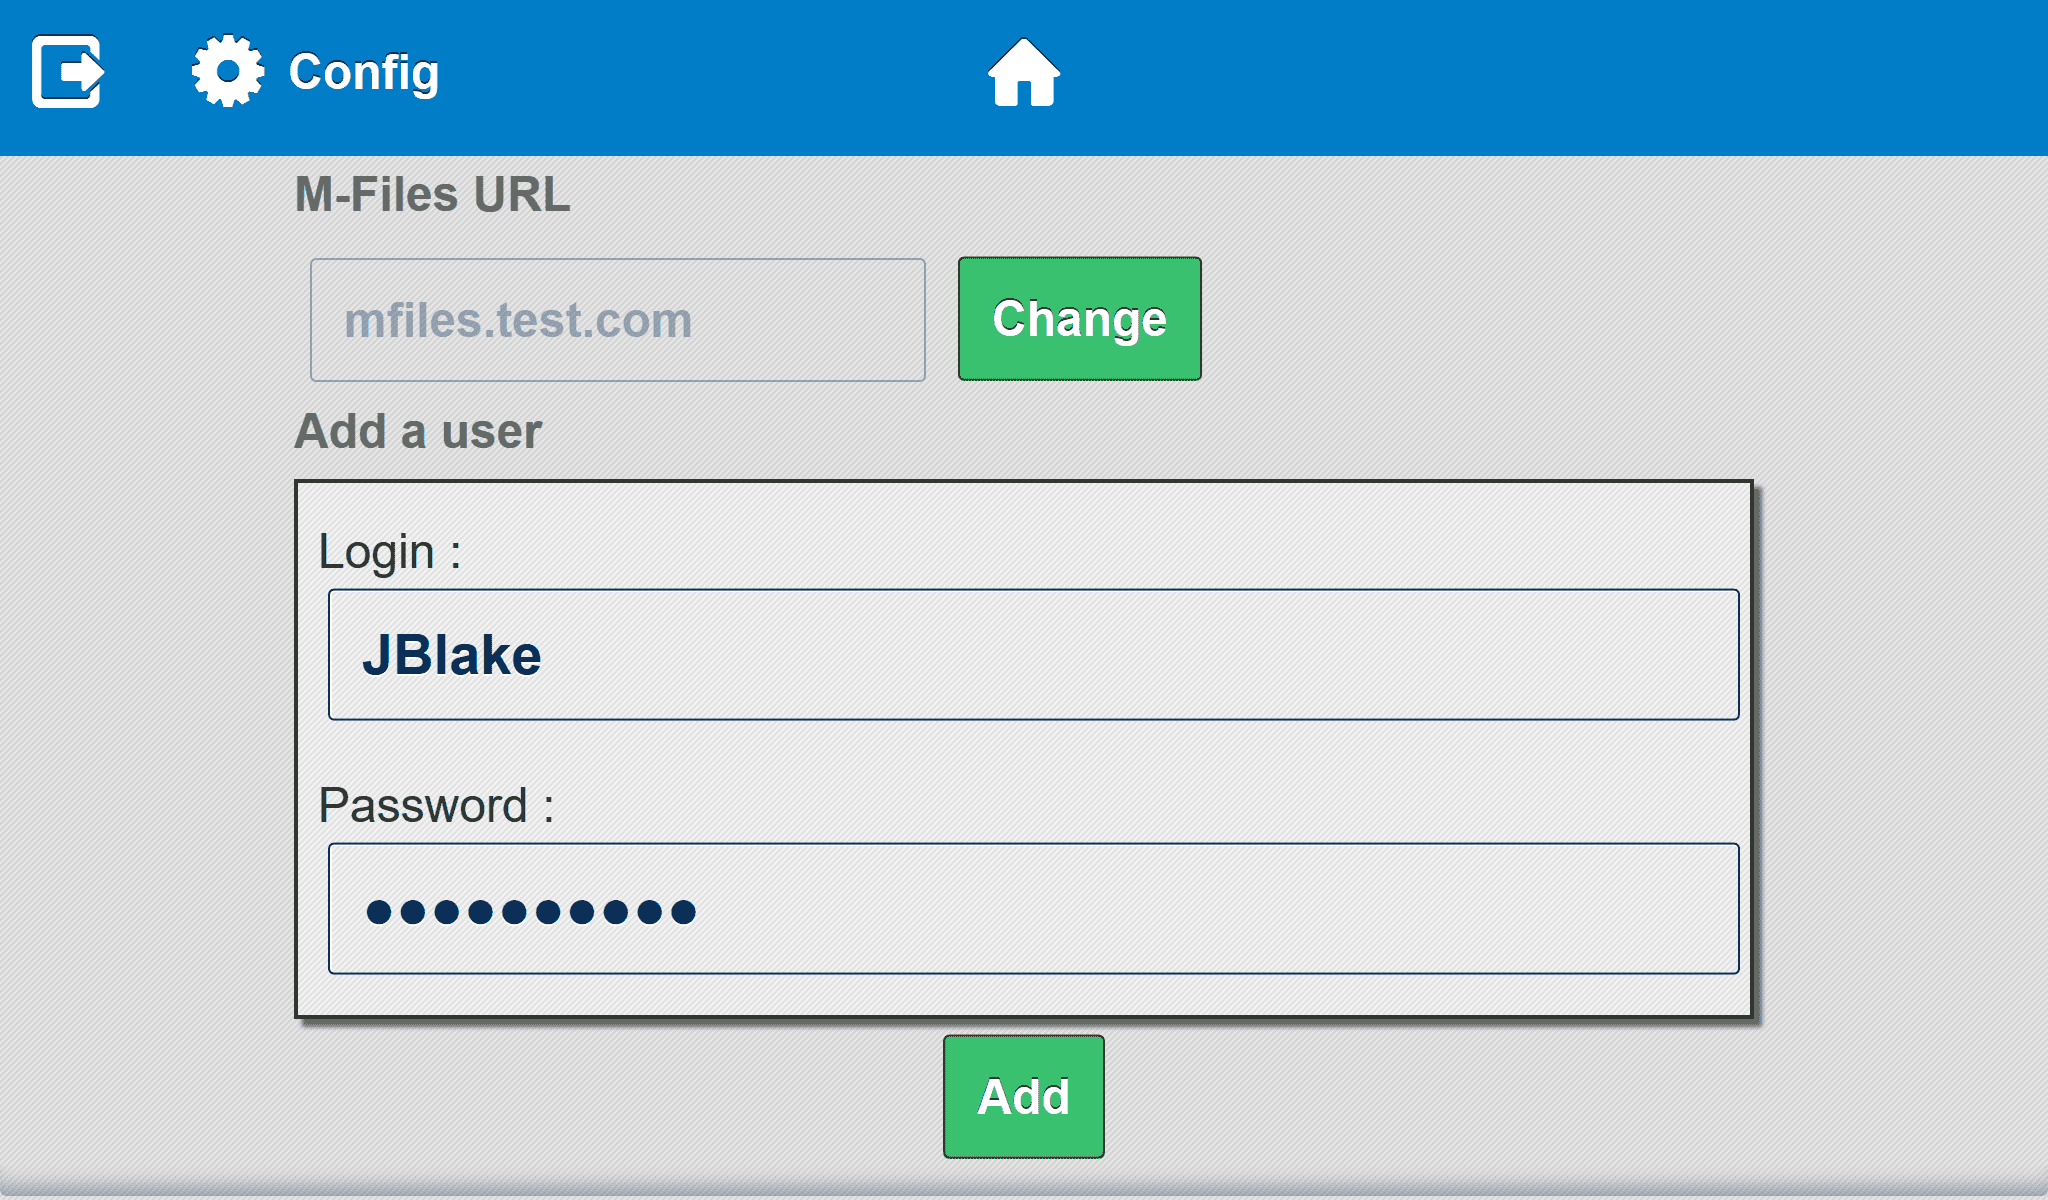Submit new user with Add
This screenshot has height=1200, width=2048.
(1023, 1097)
